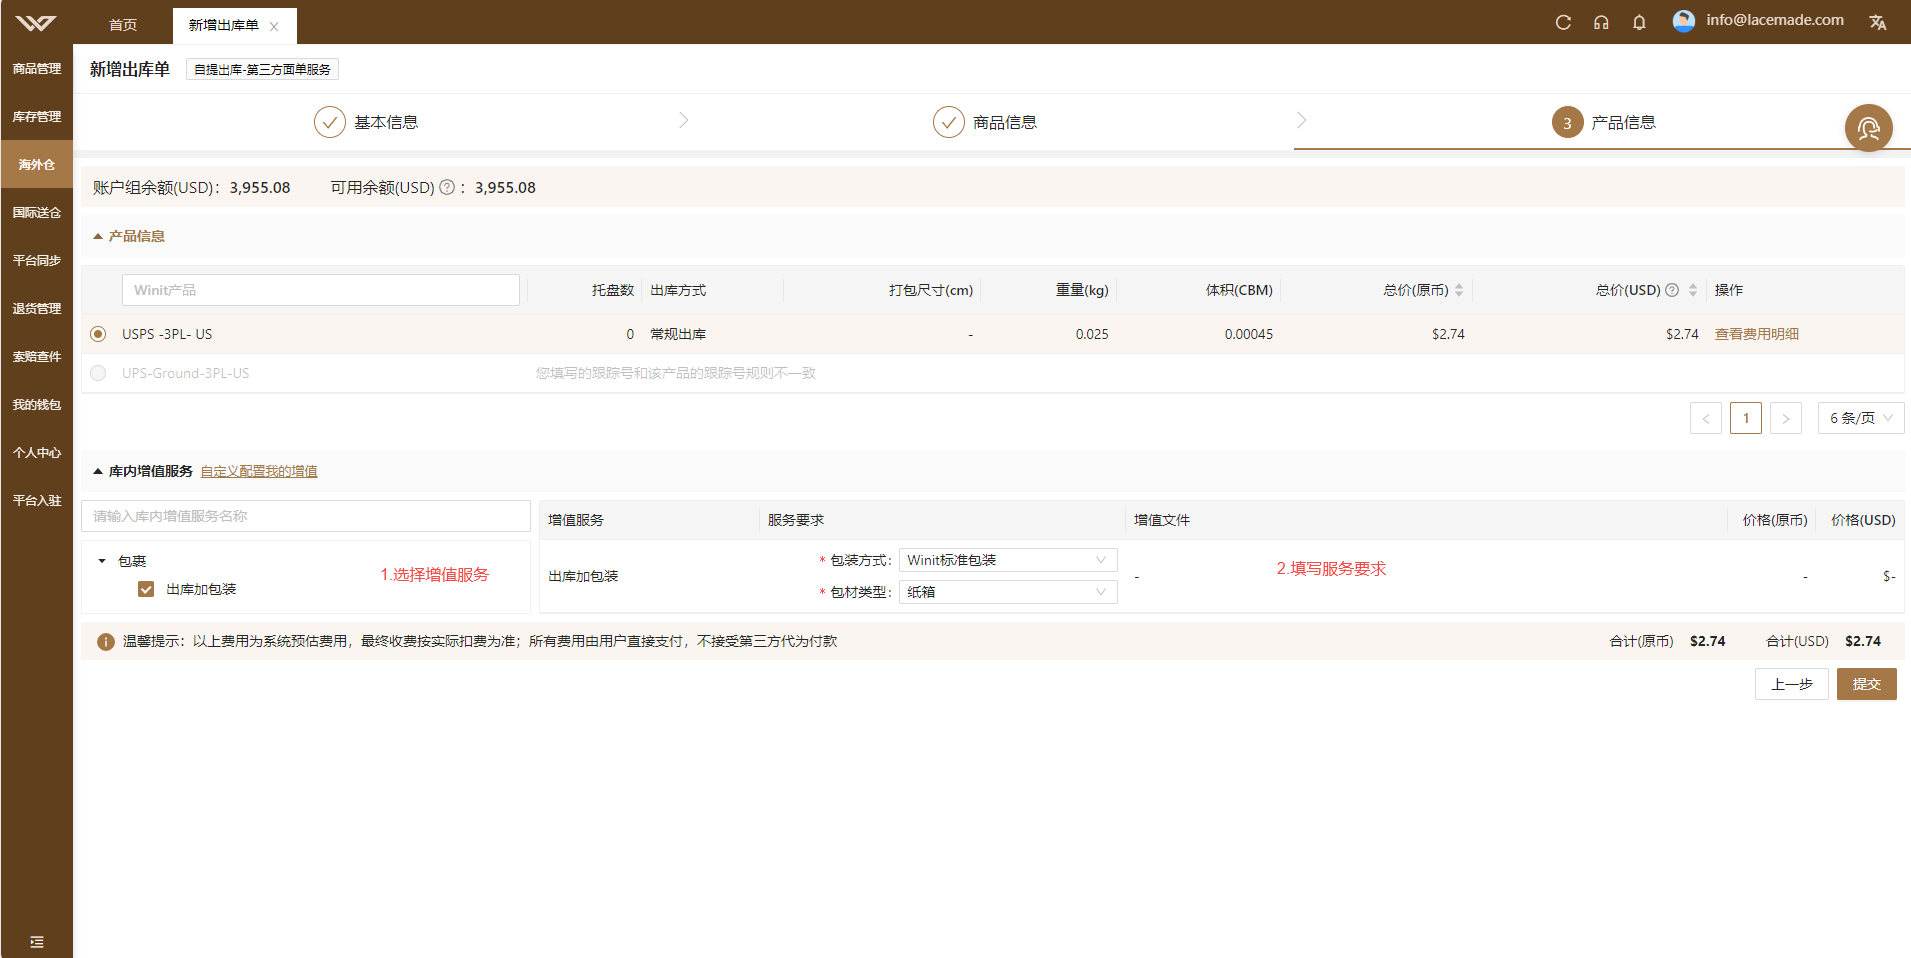This screenshot has height=958, width=1911.
Task: Open the language translate icon
Action: 1878,22
